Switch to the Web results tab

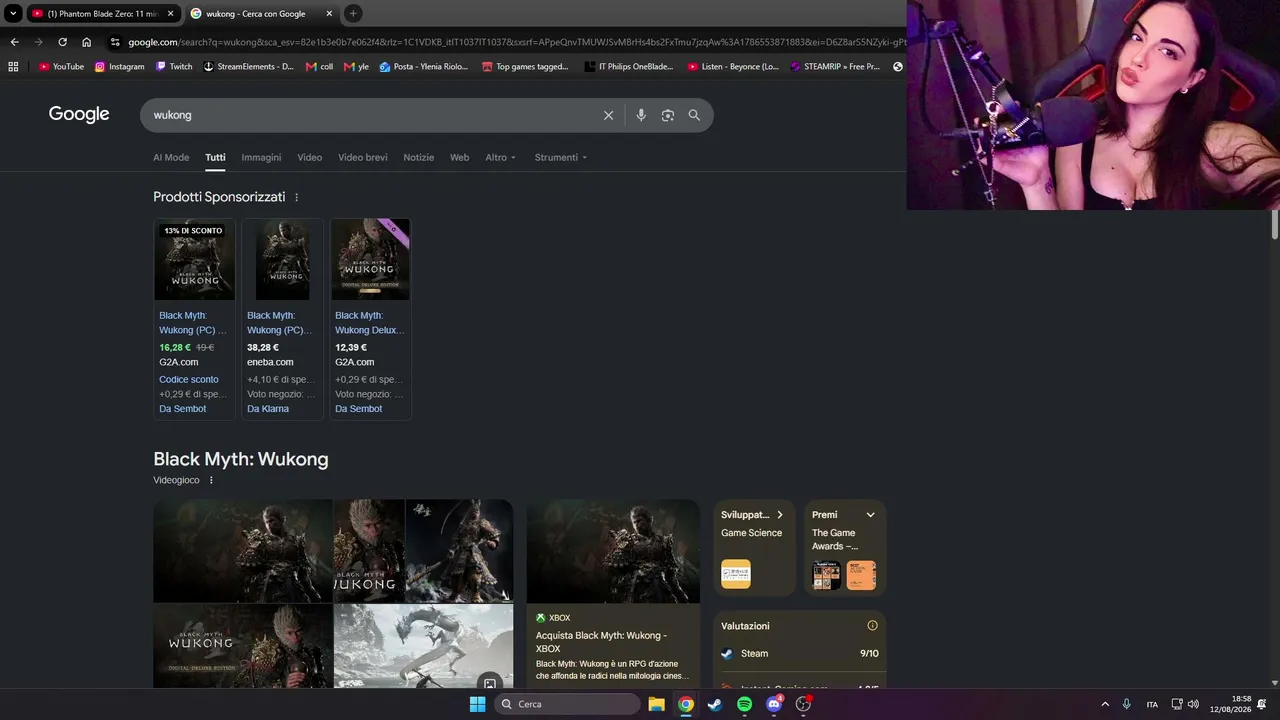click(459, 158)
